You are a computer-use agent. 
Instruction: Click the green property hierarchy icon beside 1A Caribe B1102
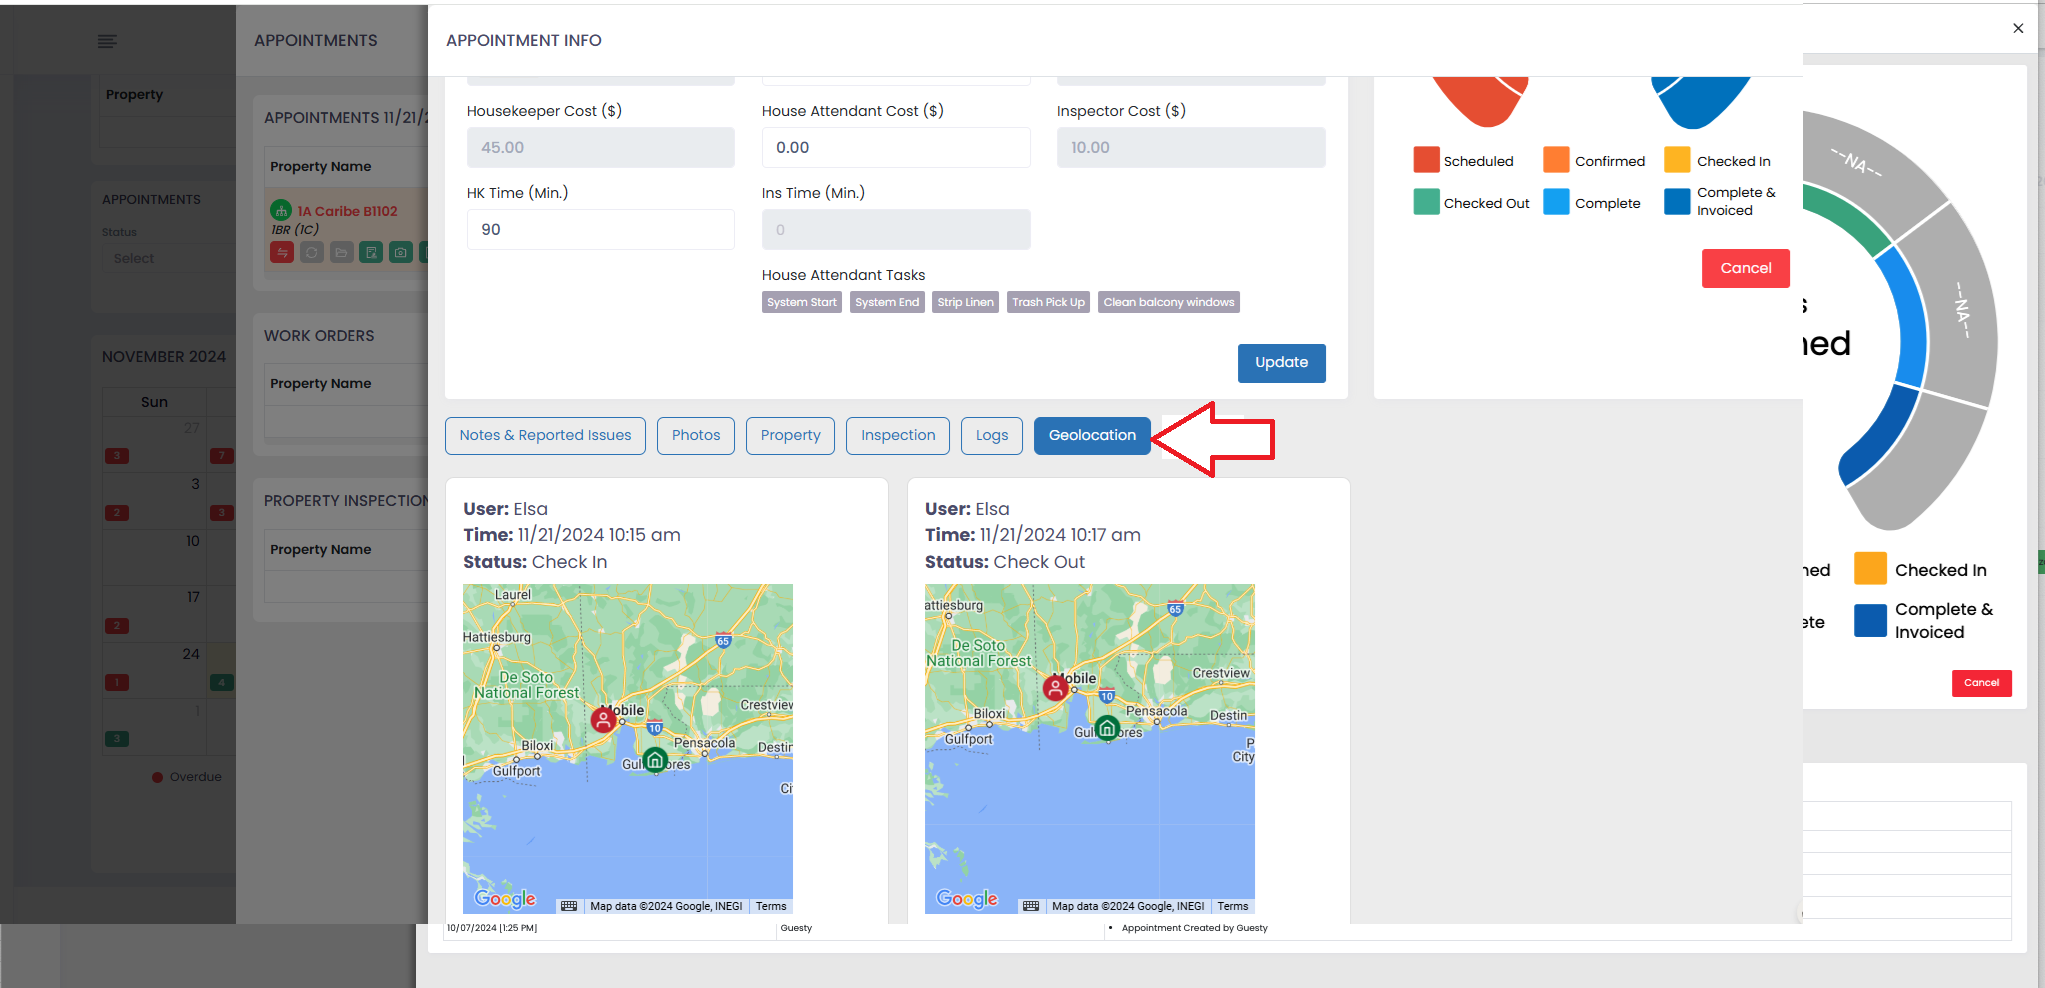[x=281, y=211]
